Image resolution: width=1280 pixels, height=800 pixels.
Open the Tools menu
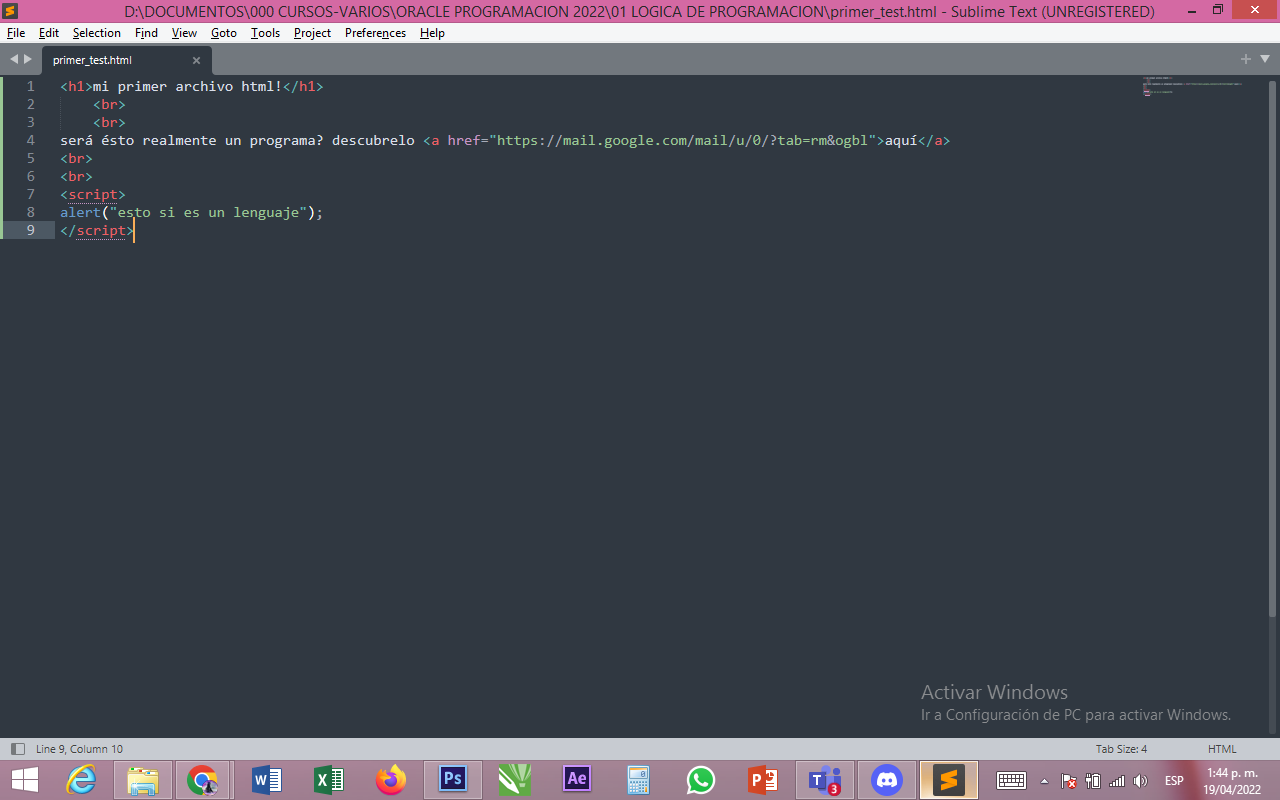pyautogui.click(x=265, y=33)
